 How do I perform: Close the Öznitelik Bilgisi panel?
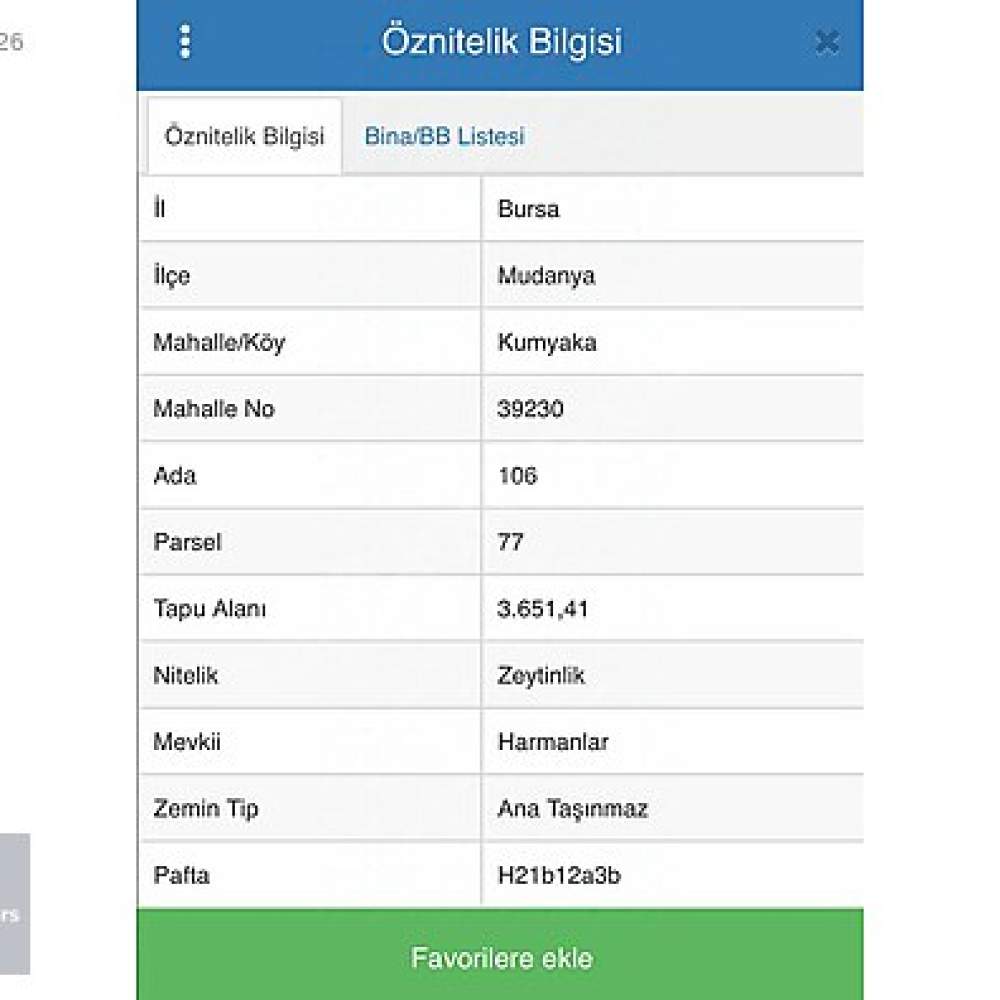point(826,42)
